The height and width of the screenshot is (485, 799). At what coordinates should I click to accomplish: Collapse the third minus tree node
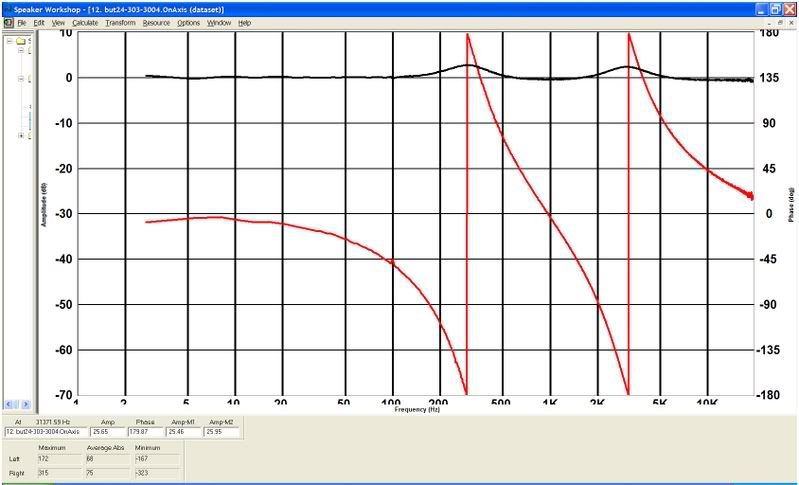pyautogui.click(x=21, y=79)
